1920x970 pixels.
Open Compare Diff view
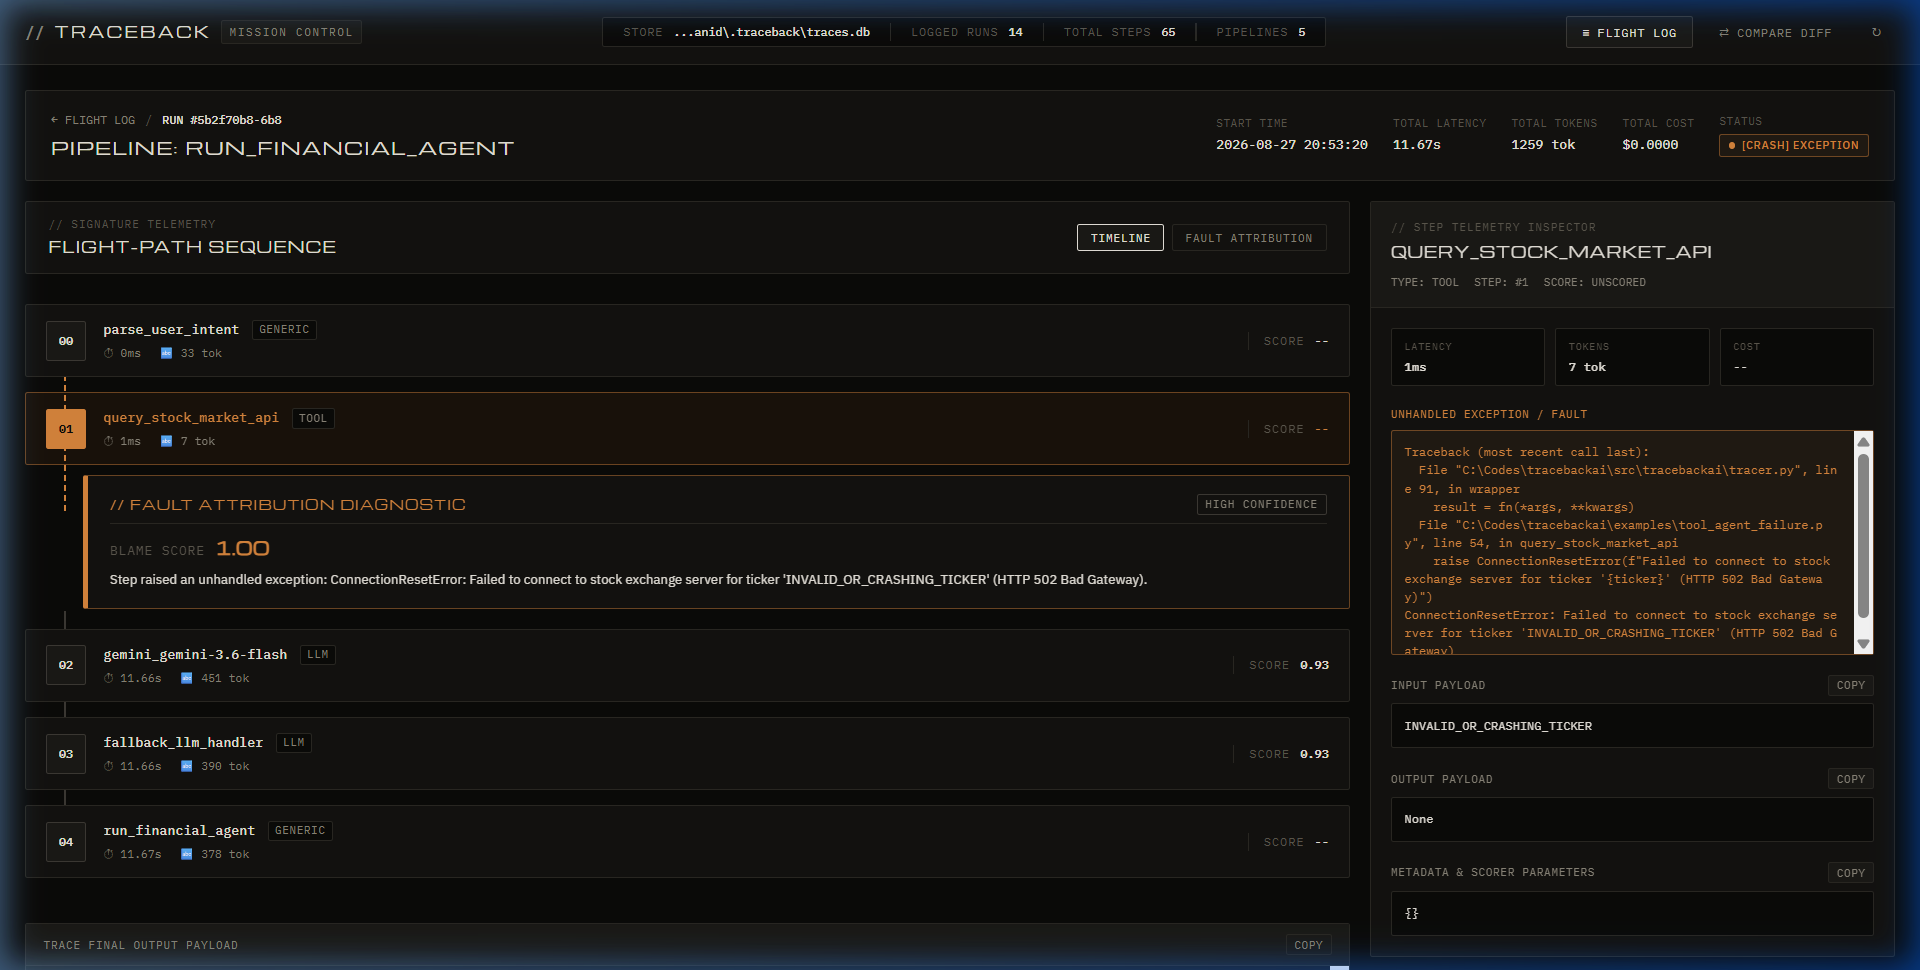(x=1775, y=33)
